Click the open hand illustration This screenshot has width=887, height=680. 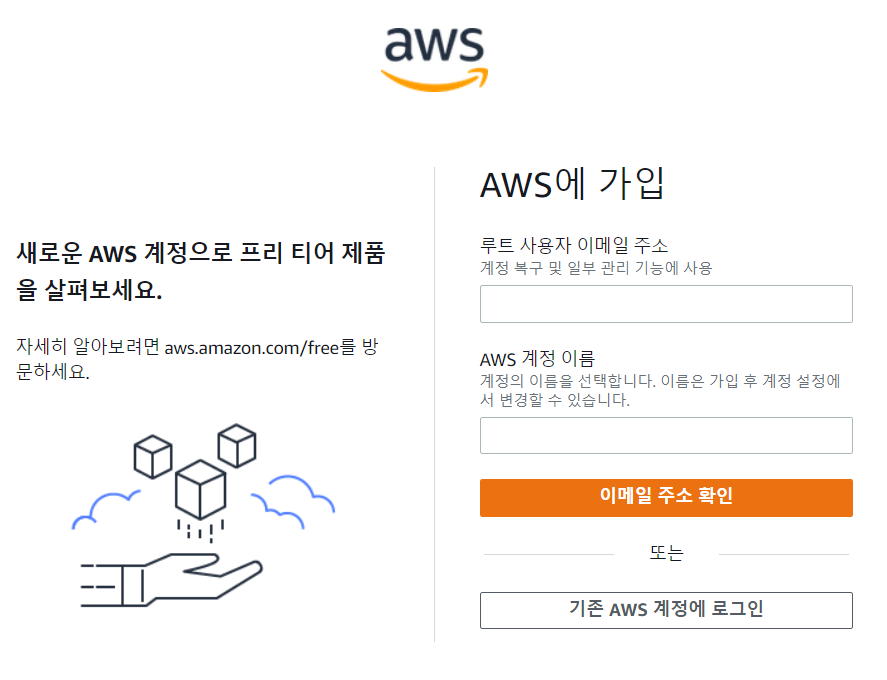(171, 580)
